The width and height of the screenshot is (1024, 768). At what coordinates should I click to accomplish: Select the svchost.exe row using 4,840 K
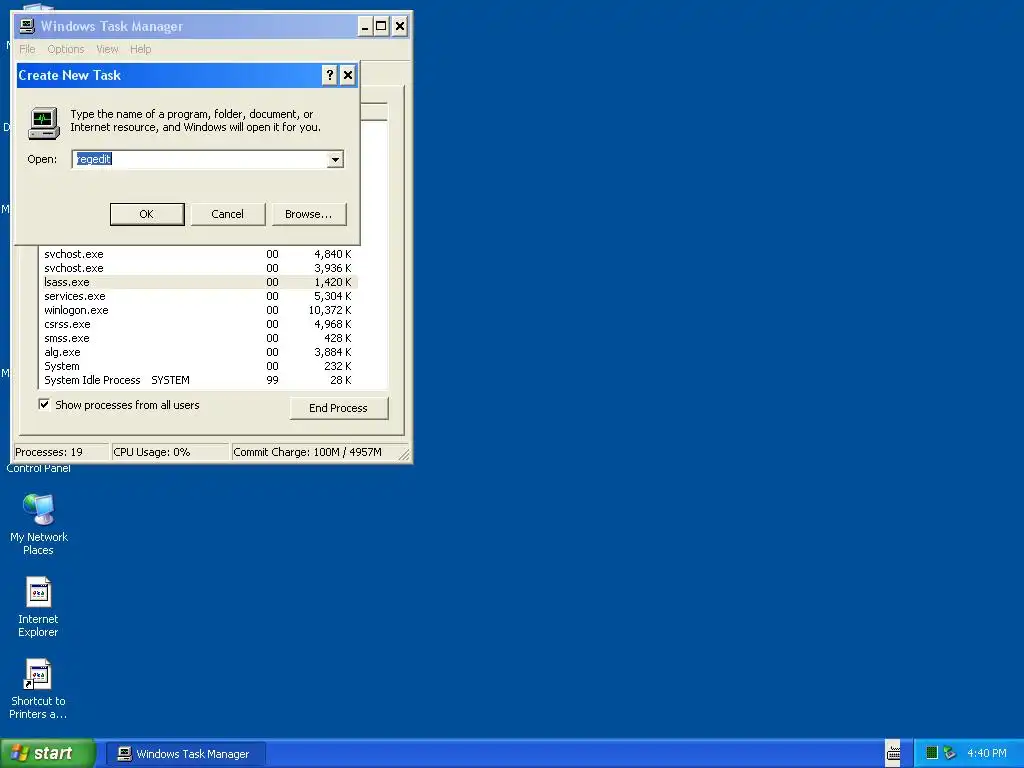tap(199, 254)
